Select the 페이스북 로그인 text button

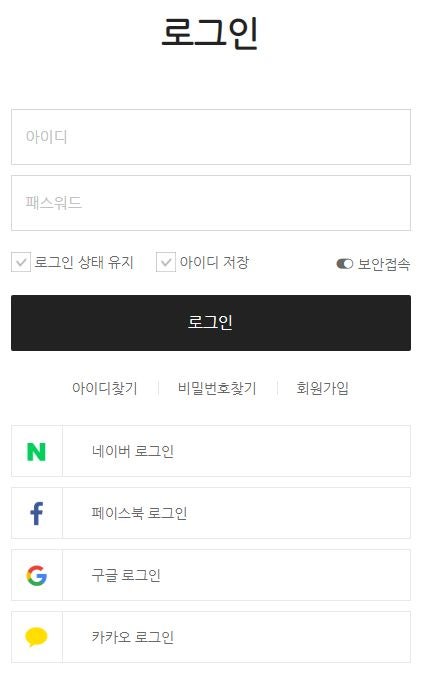(x=236, y=513)
